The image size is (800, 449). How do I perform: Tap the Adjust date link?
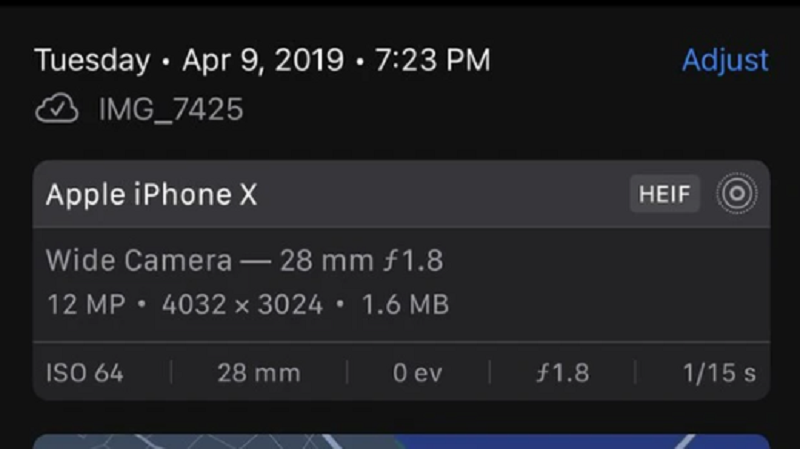725,60
